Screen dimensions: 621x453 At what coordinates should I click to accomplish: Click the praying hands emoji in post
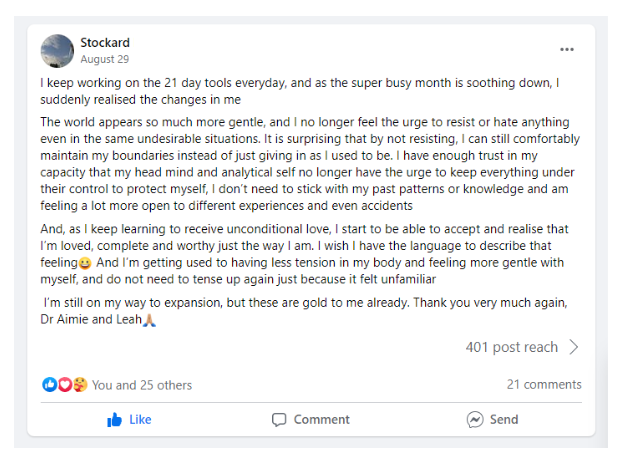149,321
